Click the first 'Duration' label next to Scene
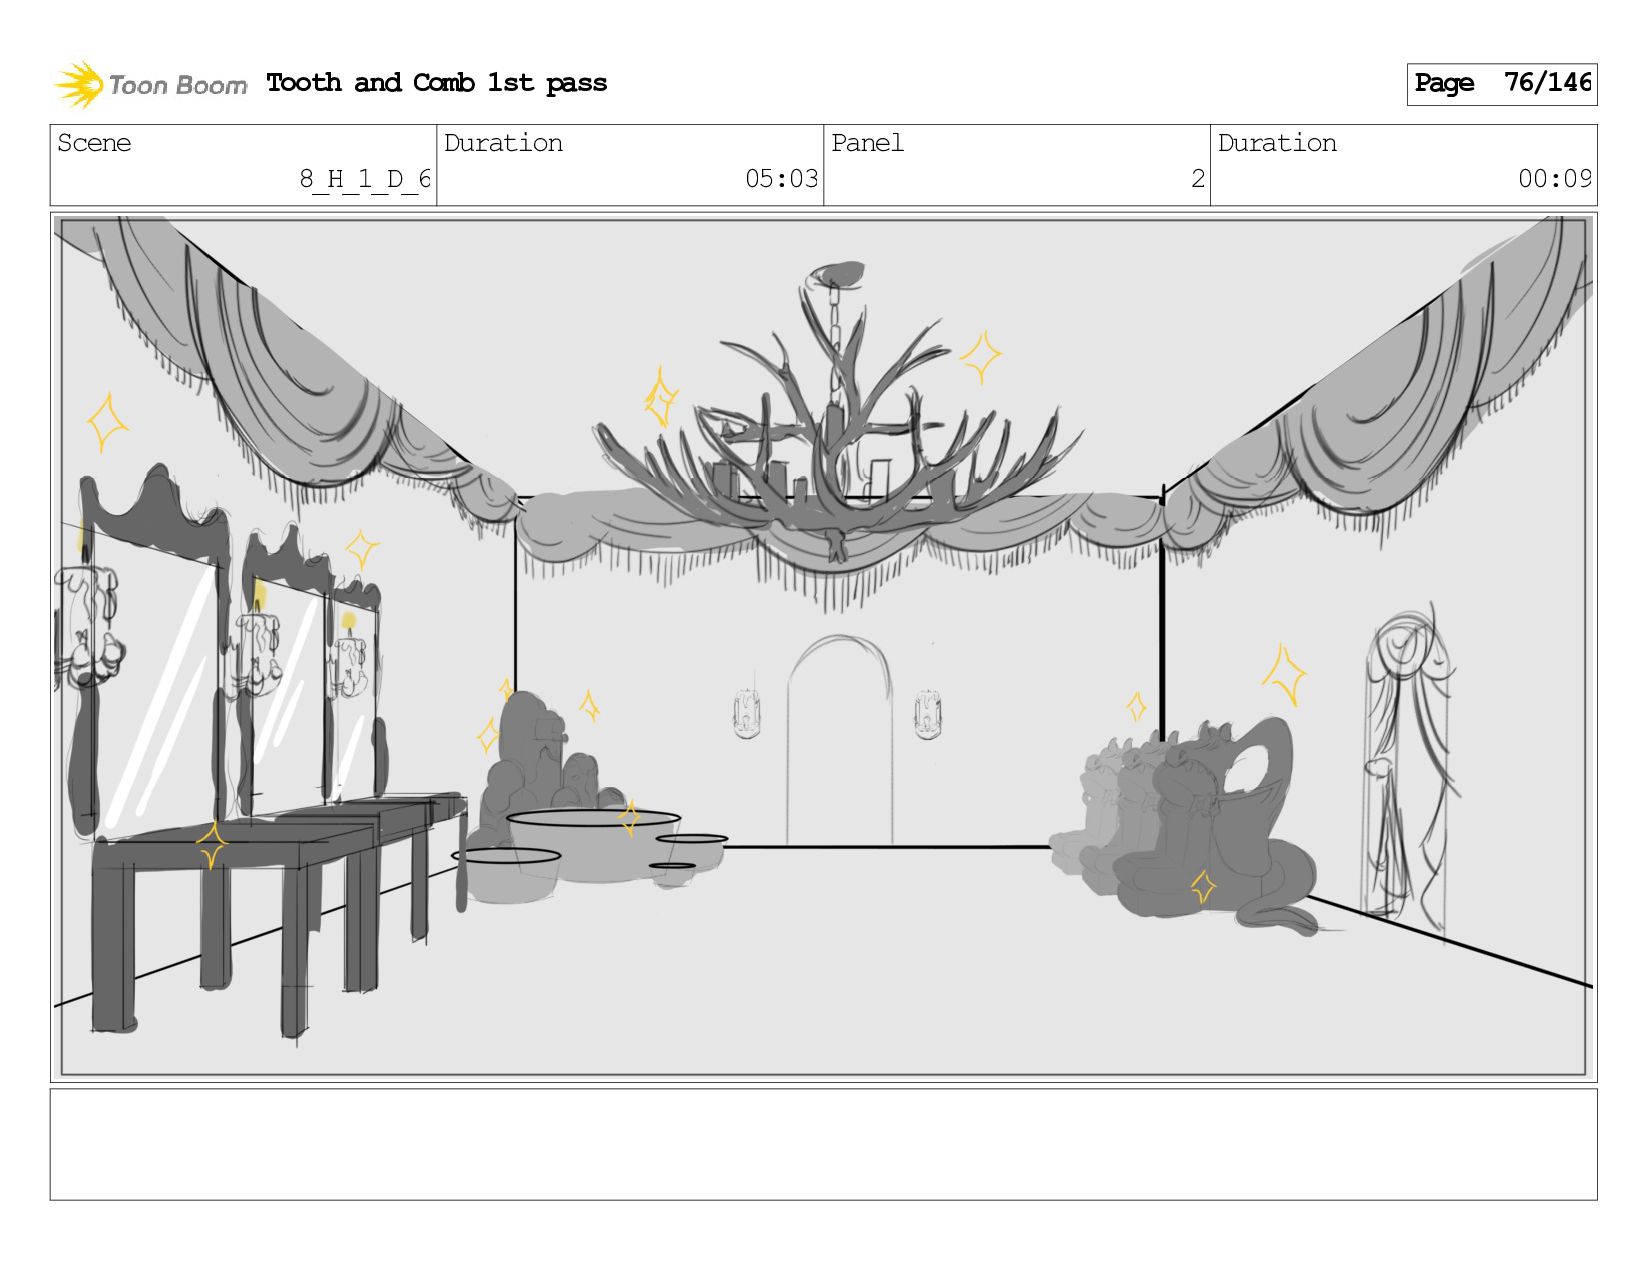The height and width of the screenshot is (1275, 1650). point(503,143)
